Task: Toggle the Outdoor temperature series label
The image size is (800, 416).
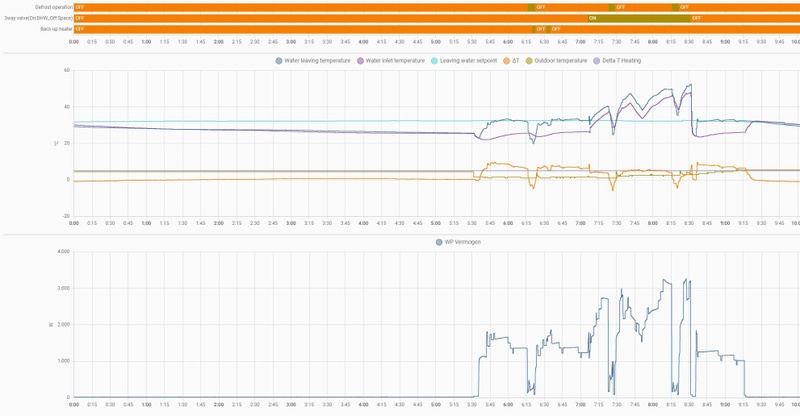Action: [x=561, y=61]
